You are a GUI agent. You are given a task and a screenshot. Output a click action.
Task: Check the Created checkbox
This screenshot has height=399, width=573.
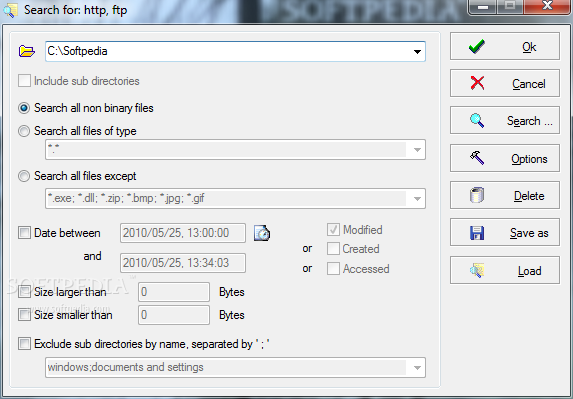(333, 249)
